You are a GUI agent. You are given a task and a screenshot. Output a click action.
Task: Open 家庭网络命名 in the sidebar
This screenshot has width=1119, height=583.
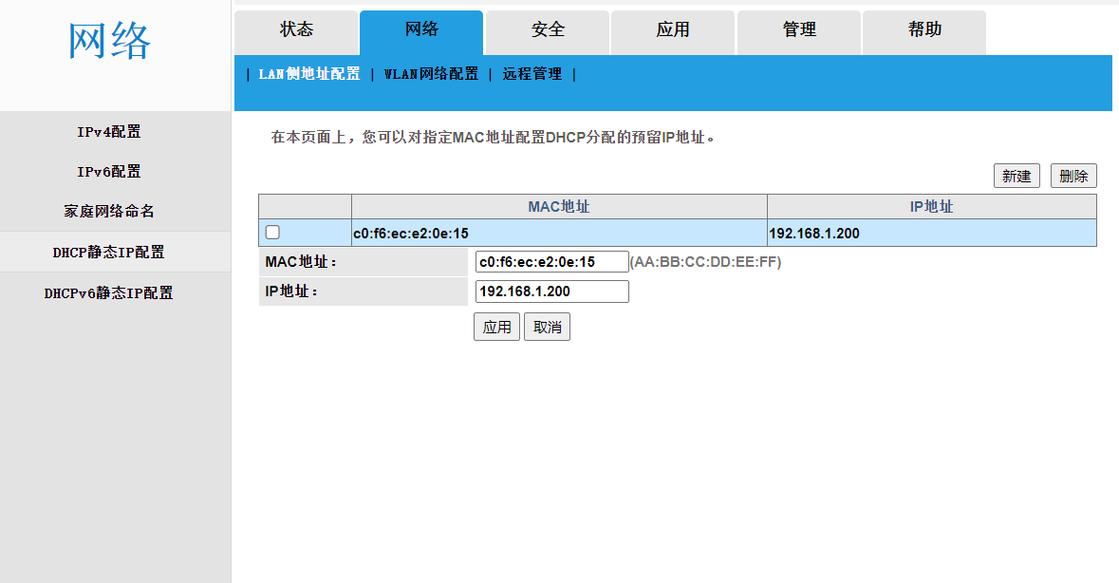coord(110,211)
